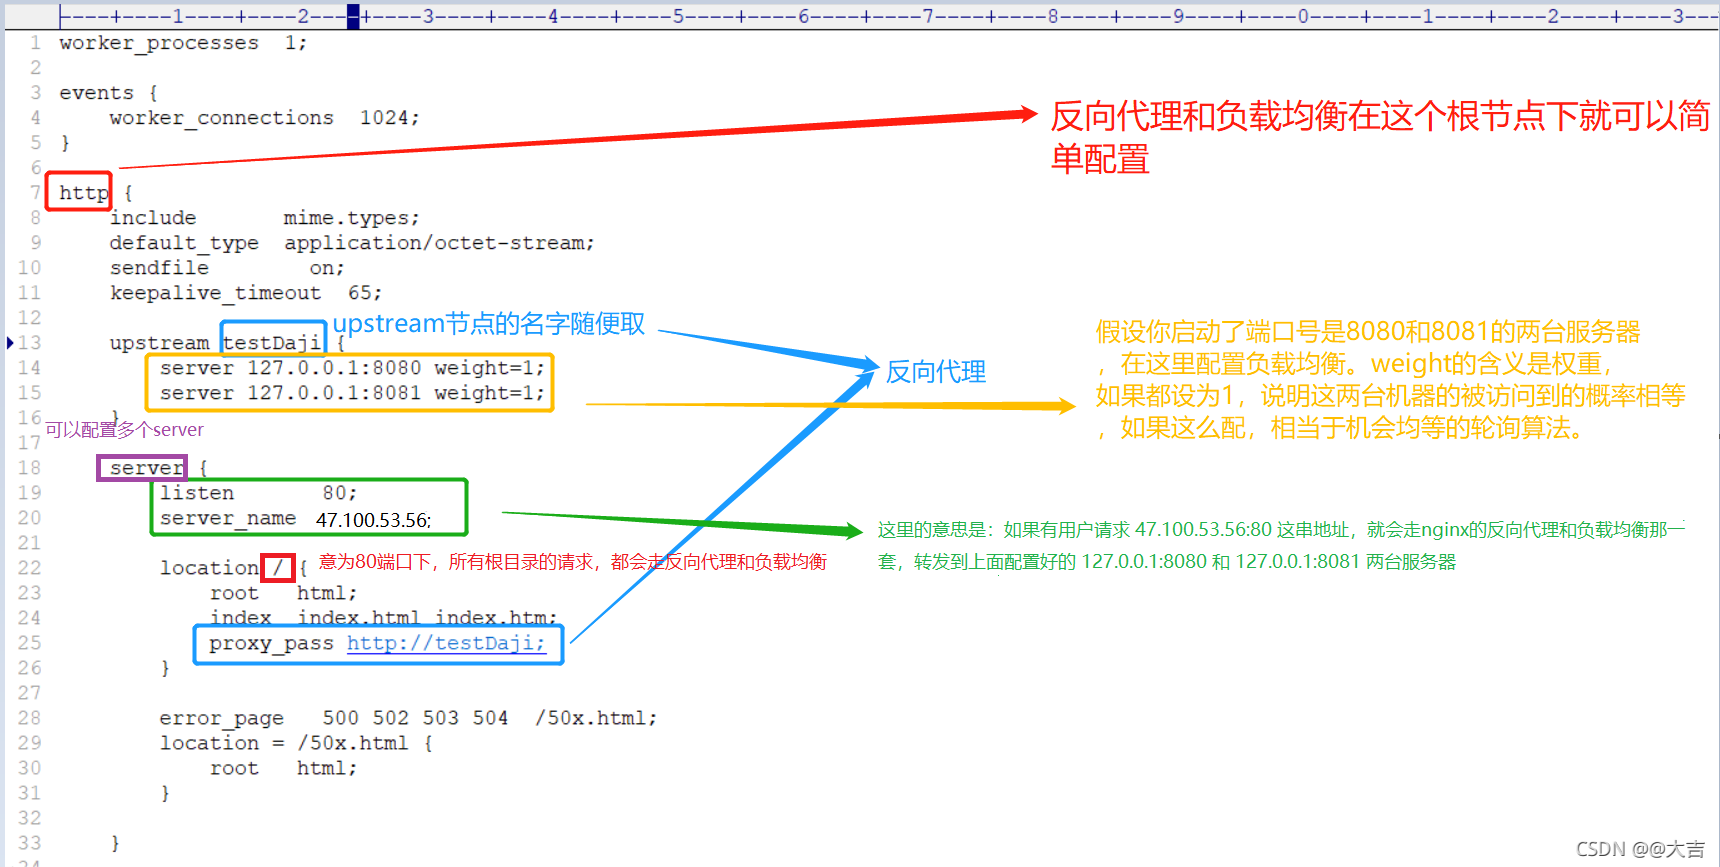1720x867 pixels.
Task: Click the value '65;' on line 11
Action: click(365, 293)
